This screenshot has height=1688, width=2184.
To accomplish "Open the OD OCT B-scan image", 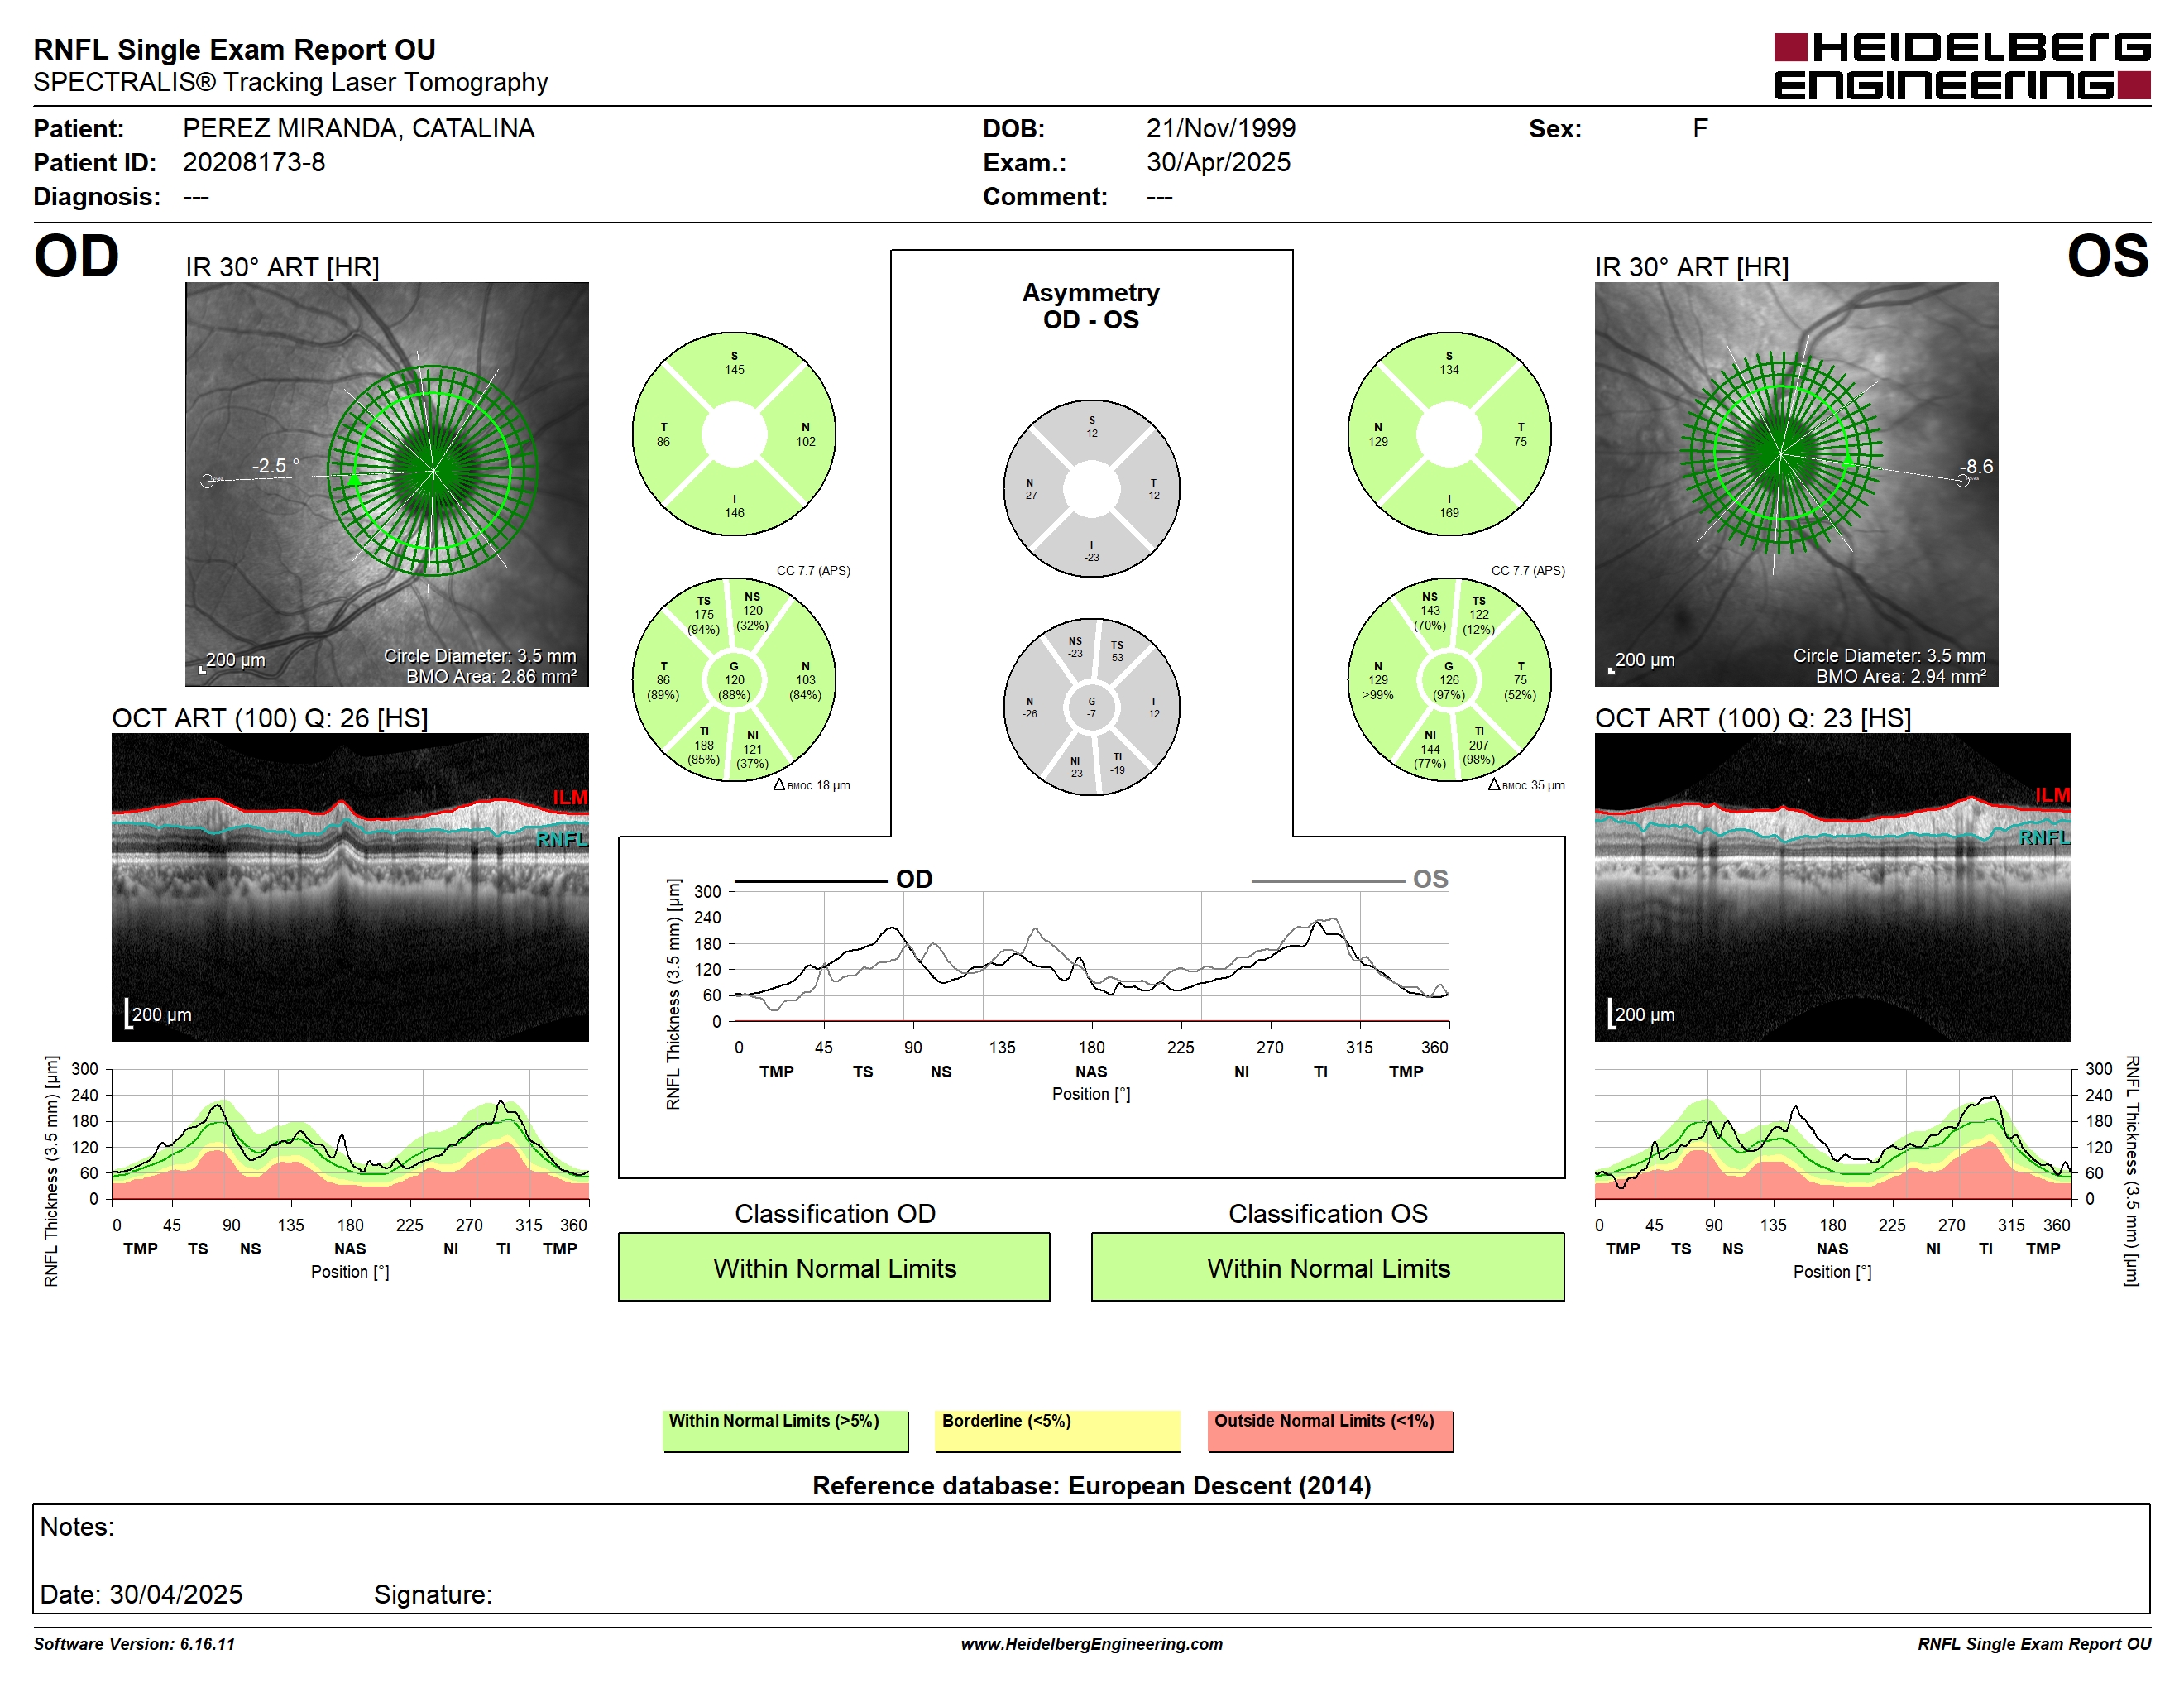I will pos(350,887).
